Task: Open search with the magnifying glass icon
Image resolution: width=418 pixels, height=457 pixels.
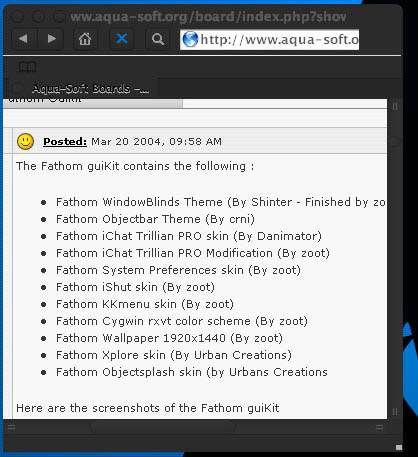Action: (x=158, y=39)
